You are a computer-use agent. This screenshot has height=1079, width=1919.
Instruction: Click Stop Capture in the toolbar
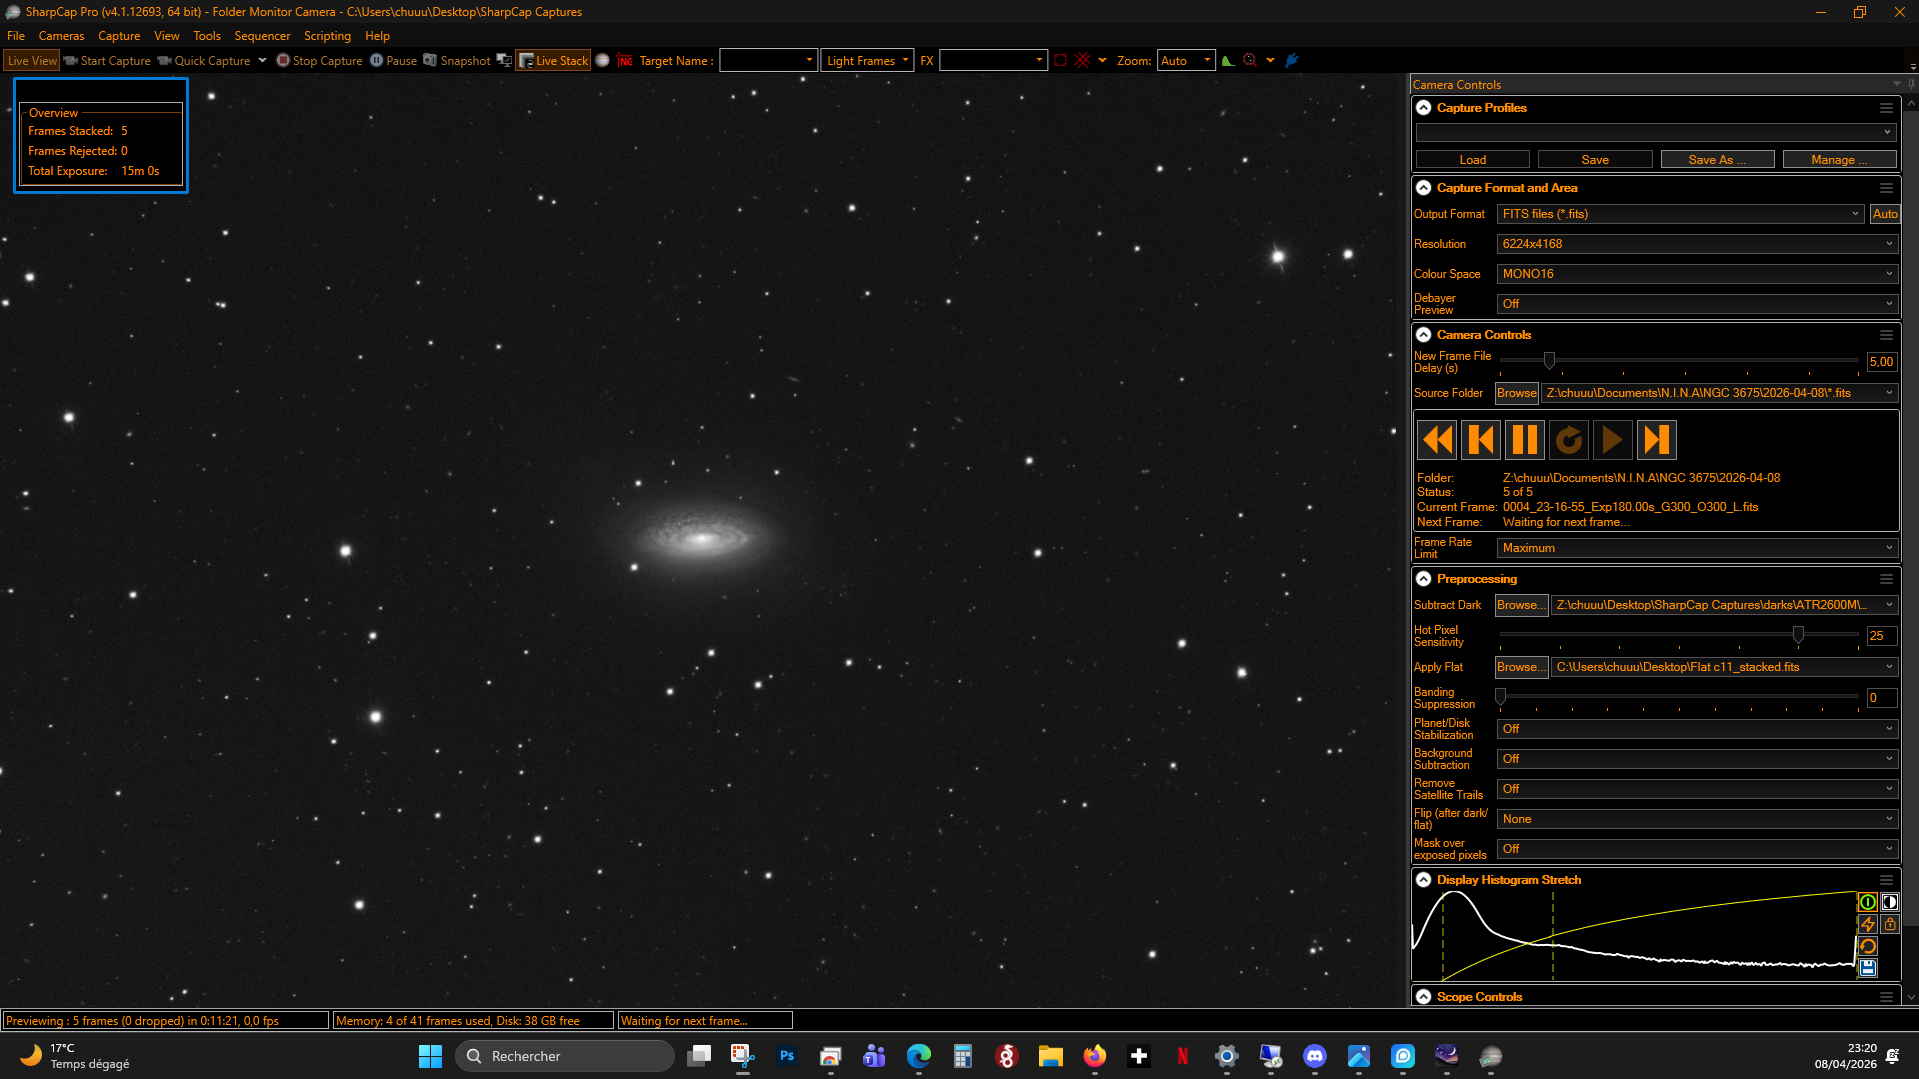coord(319,61)
